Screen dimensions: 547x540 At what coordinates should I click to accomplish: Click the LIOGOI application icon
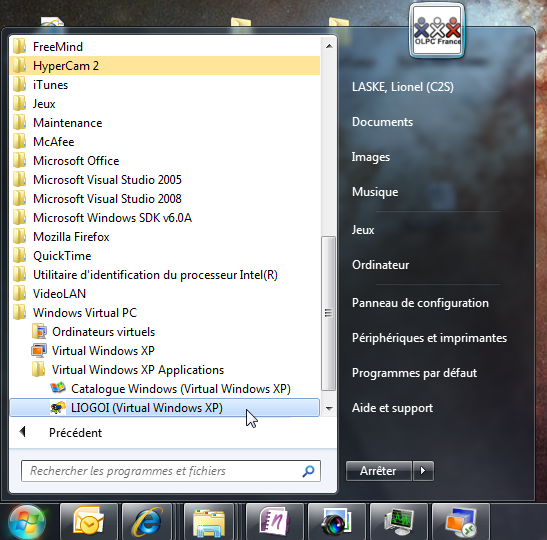pyautogui.click(x=58, y=407)
